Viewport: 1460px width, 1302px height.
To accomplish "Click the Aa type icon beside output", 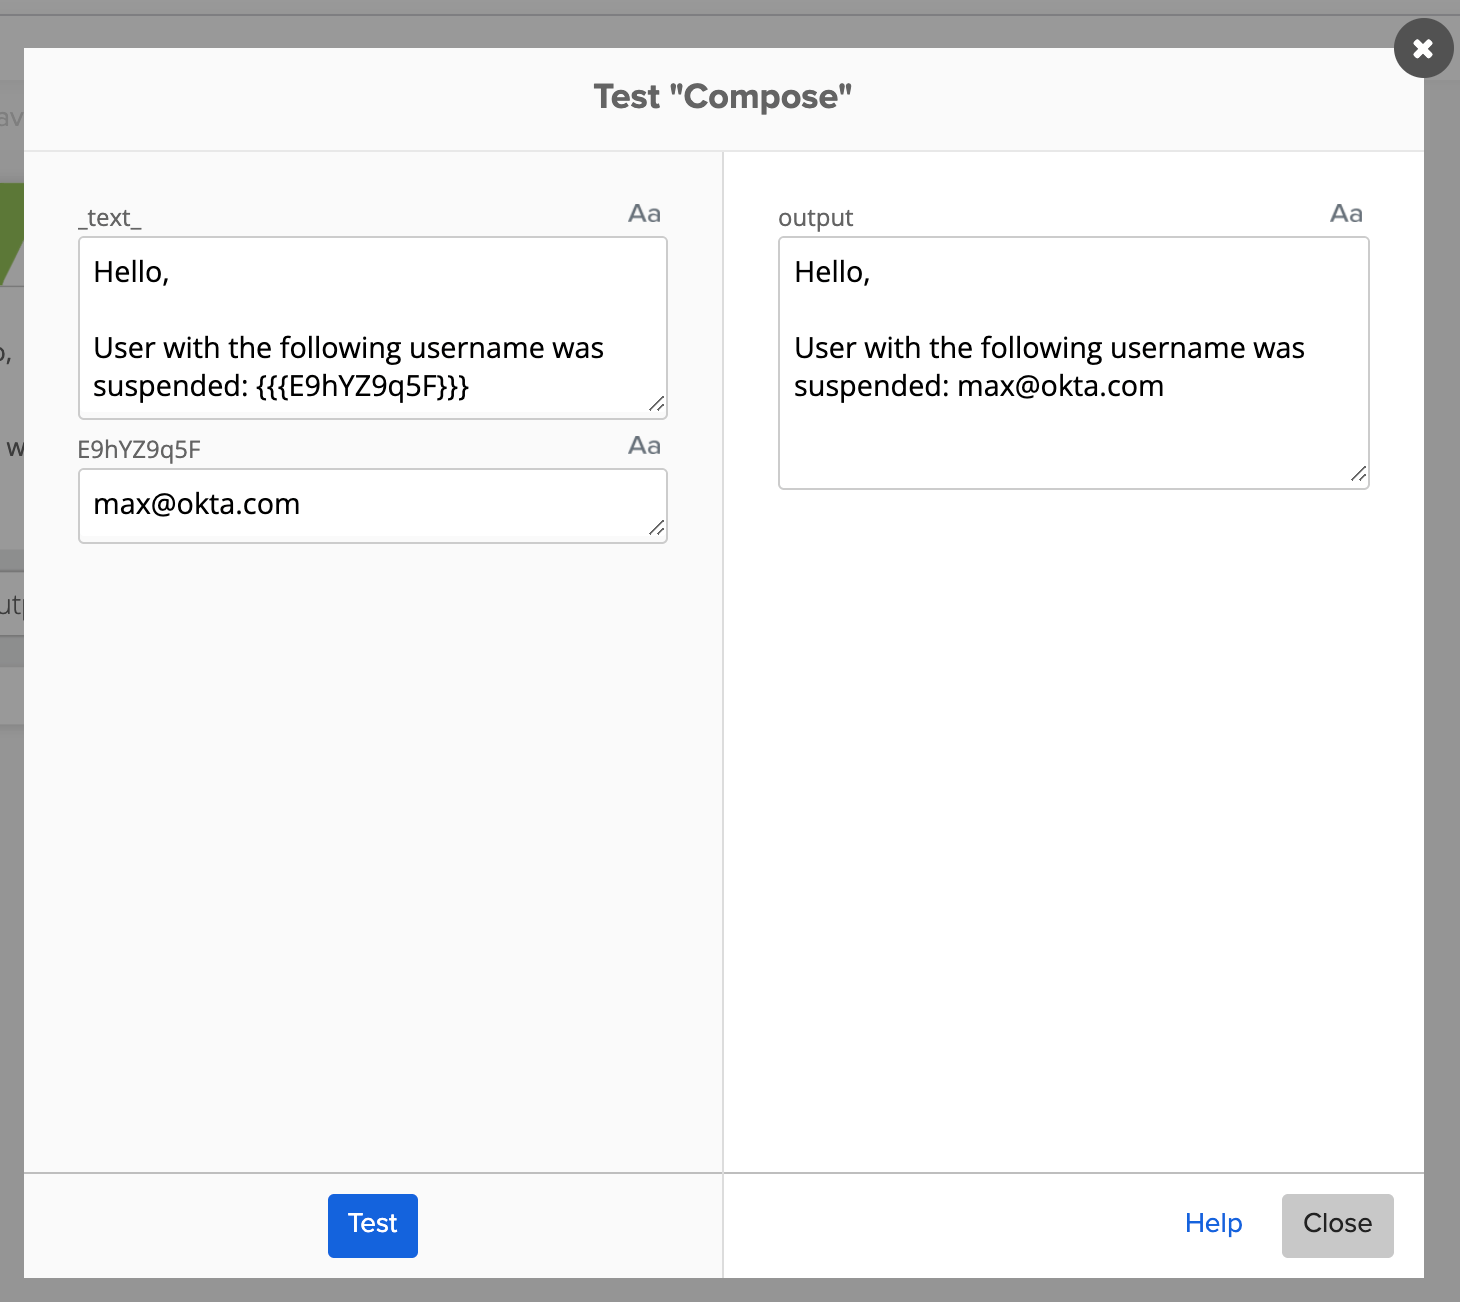I will (x=1346, y=214).
